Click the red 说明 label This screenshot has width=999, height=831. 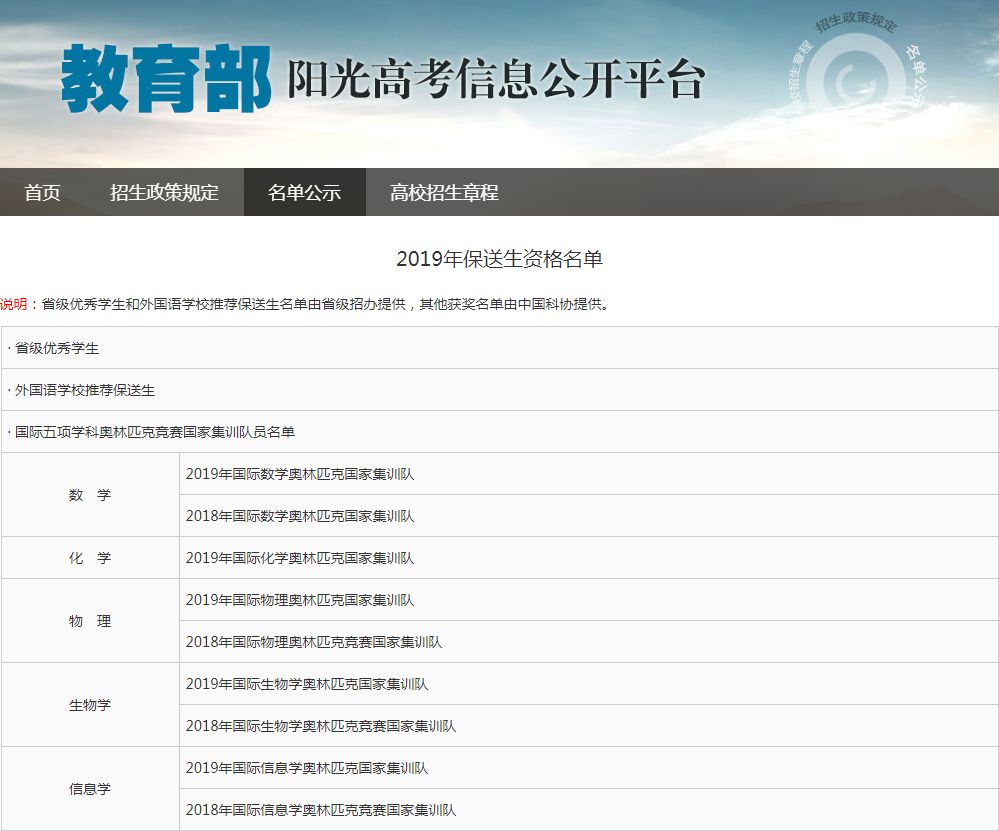(13, 304)
